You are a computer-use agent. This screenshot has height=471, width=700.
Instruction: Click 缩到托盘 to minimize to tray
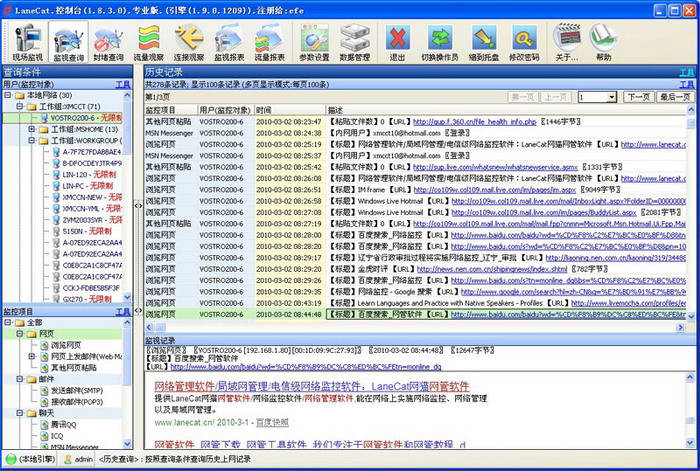(484, 43)
